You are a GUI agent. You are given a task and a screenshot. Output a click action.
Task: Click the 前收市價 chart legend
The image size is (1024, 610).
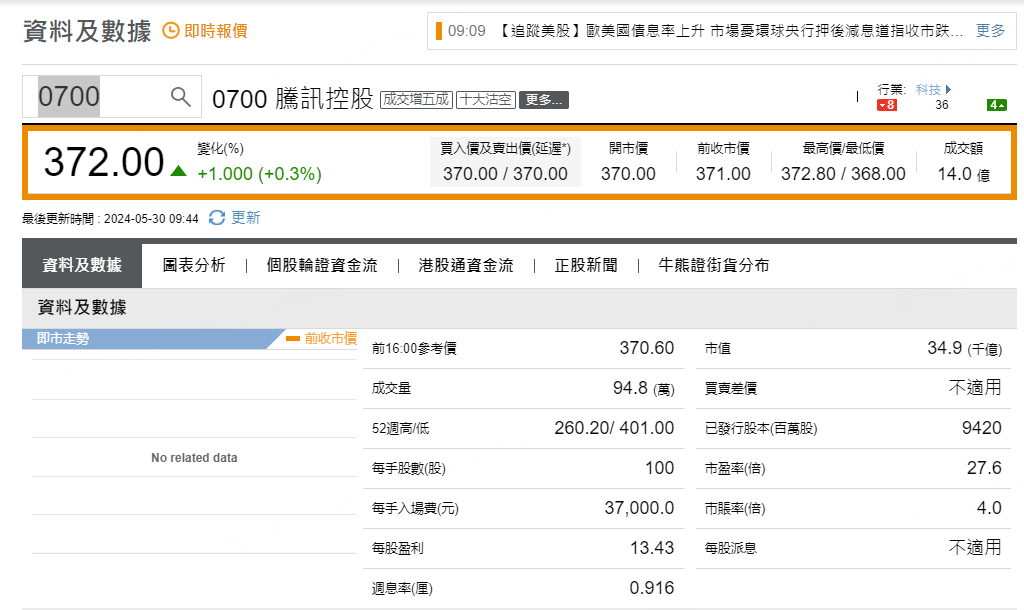click(321, 338)
